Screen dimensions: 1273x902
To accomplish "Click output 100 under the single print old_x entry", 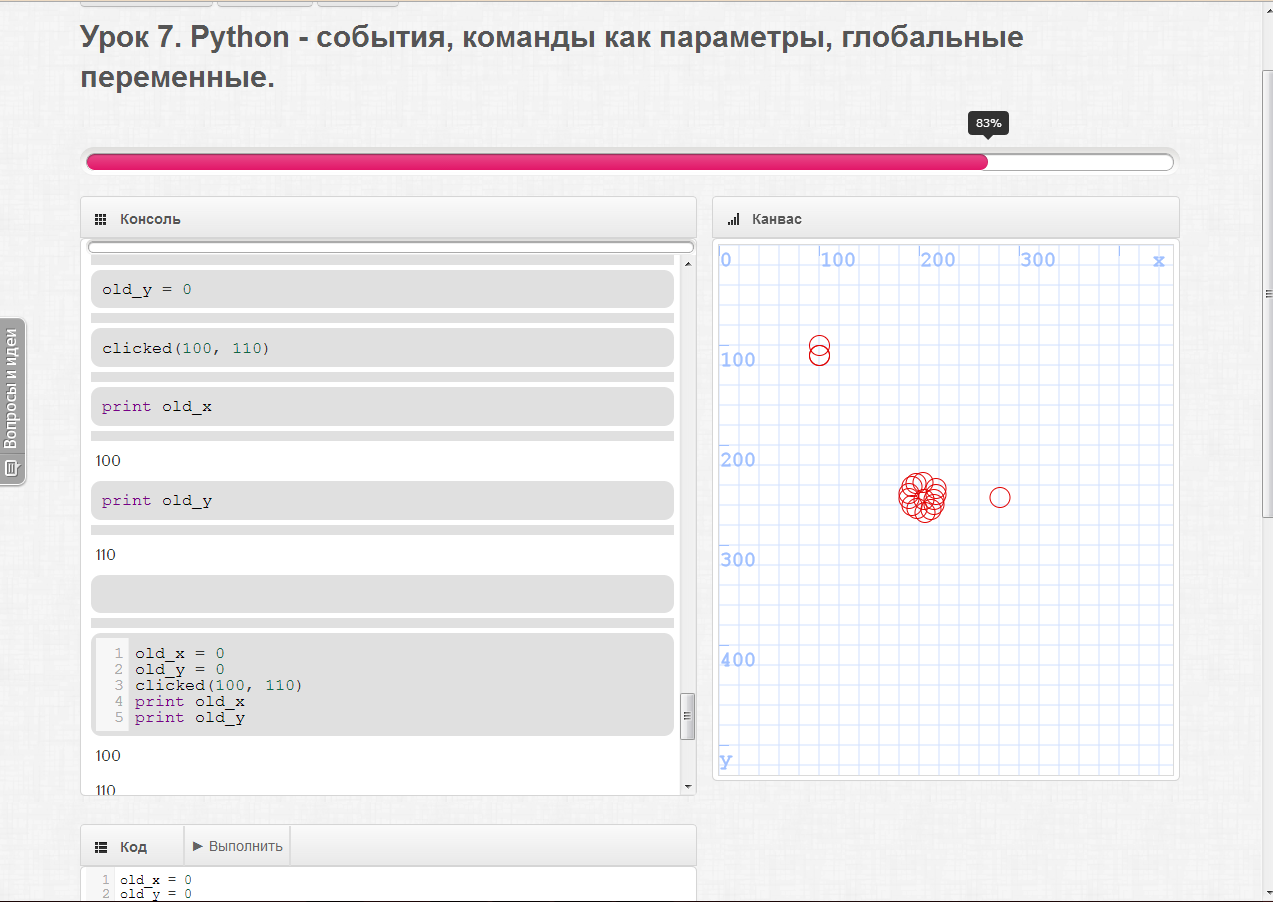I will [x=108, y=461].
